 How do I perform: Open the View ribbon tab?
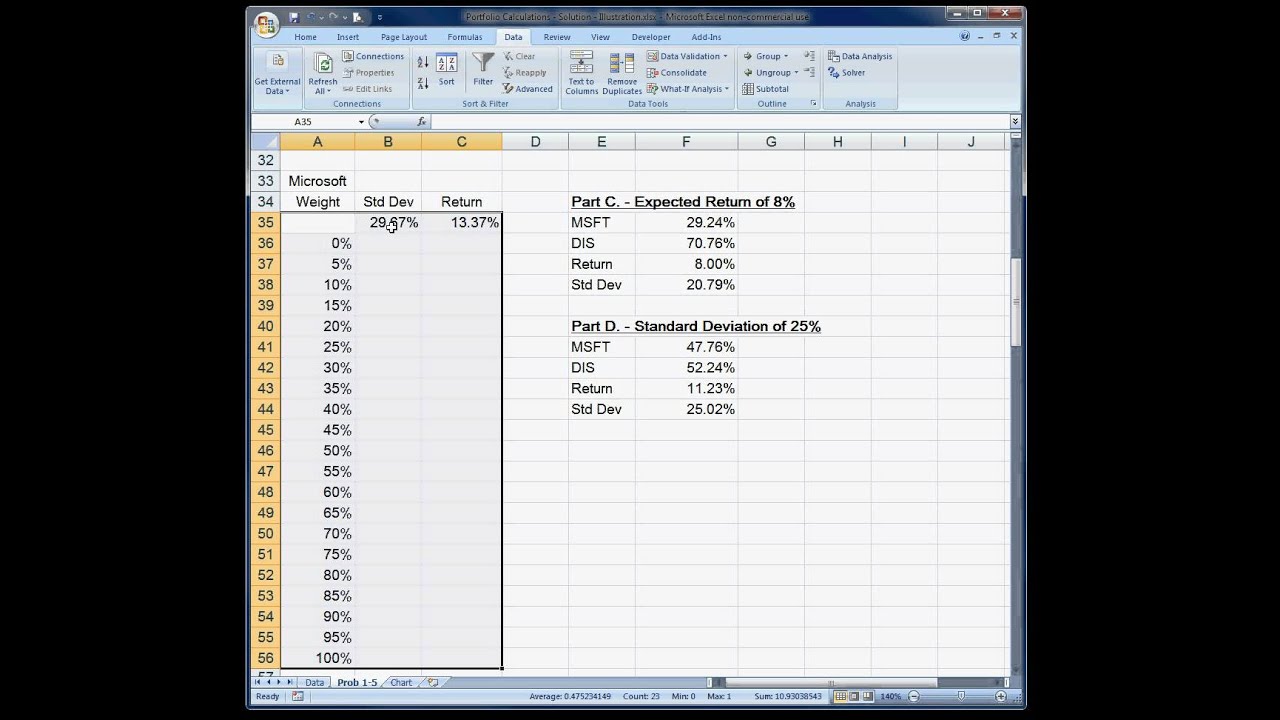tap(600, 37)
